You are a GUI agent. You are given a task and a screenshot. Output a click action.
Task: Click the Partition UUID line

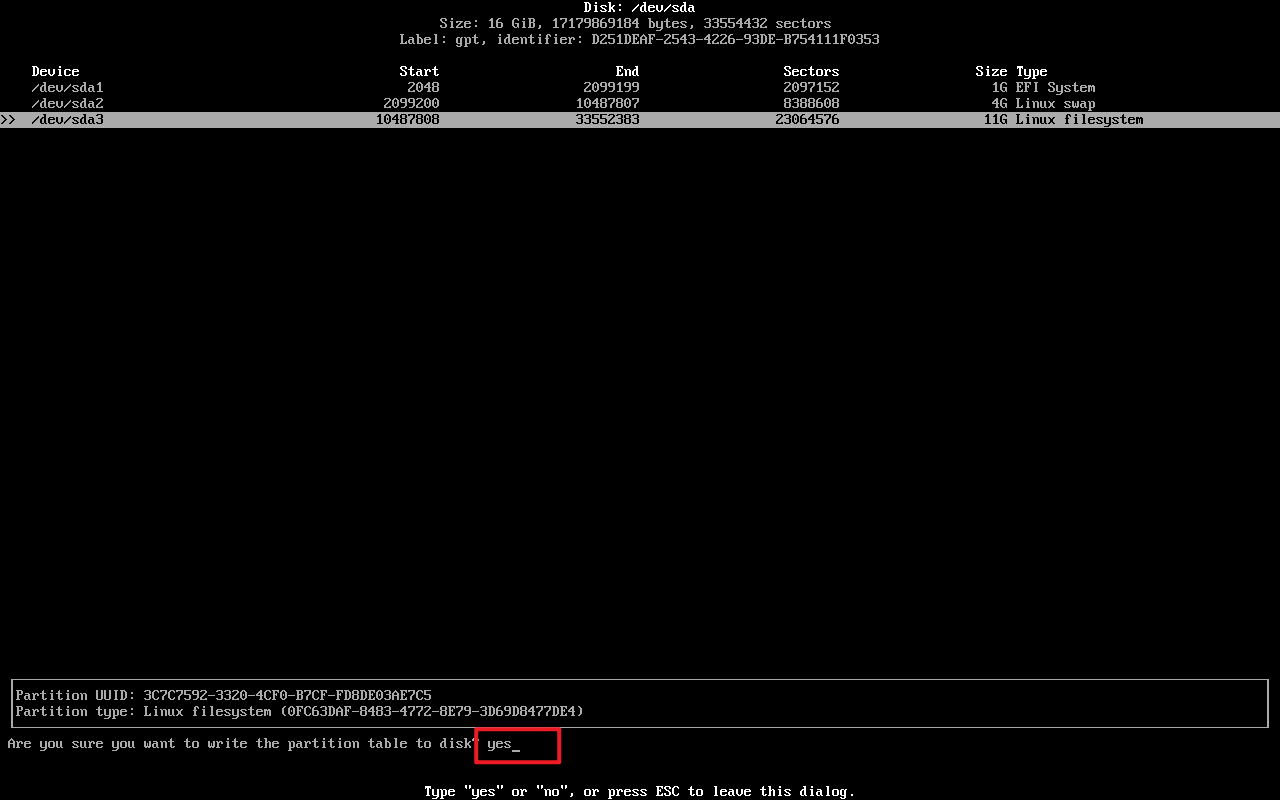tap(223, 695)
